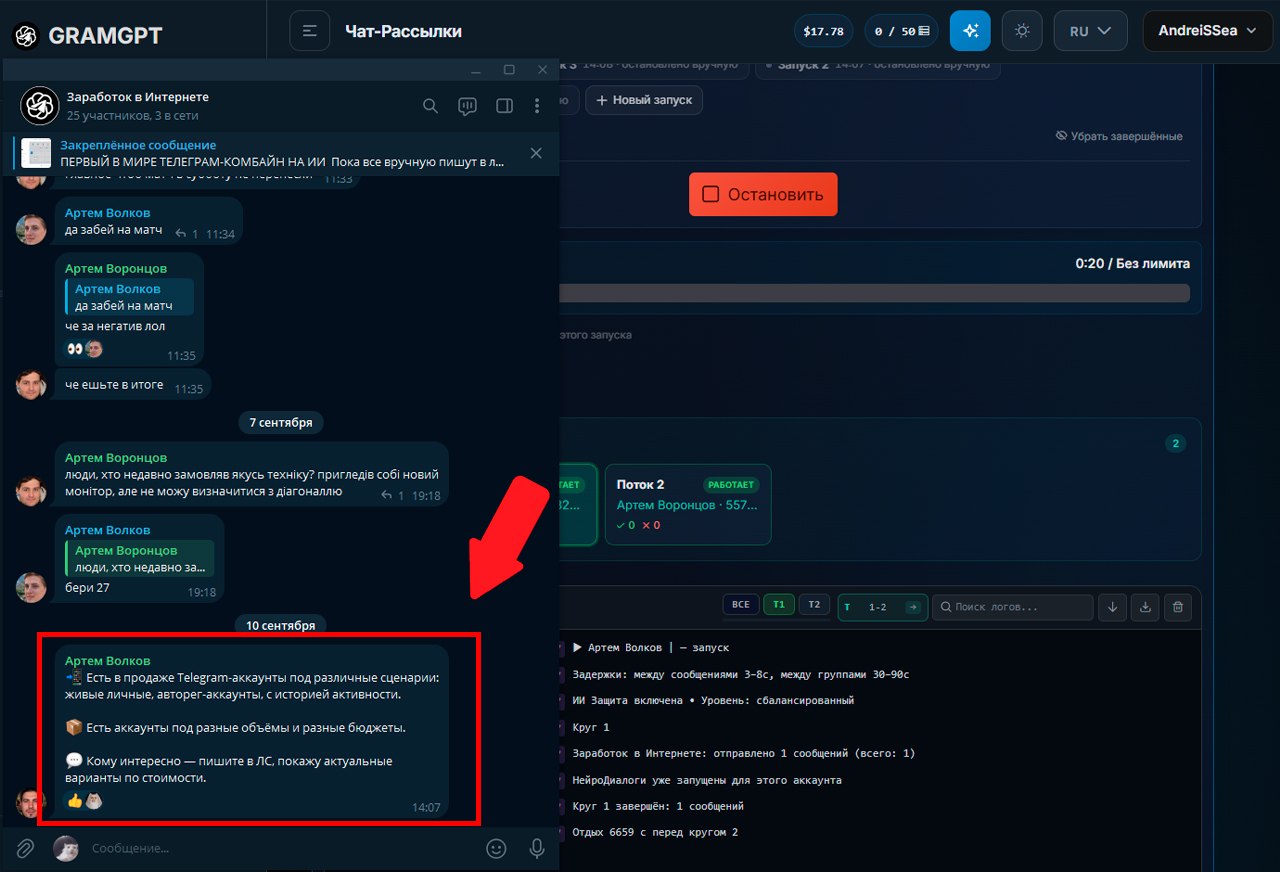Open group info via Заработок в Интернете title
1280x872 pixels.
[x=138, y=97]
